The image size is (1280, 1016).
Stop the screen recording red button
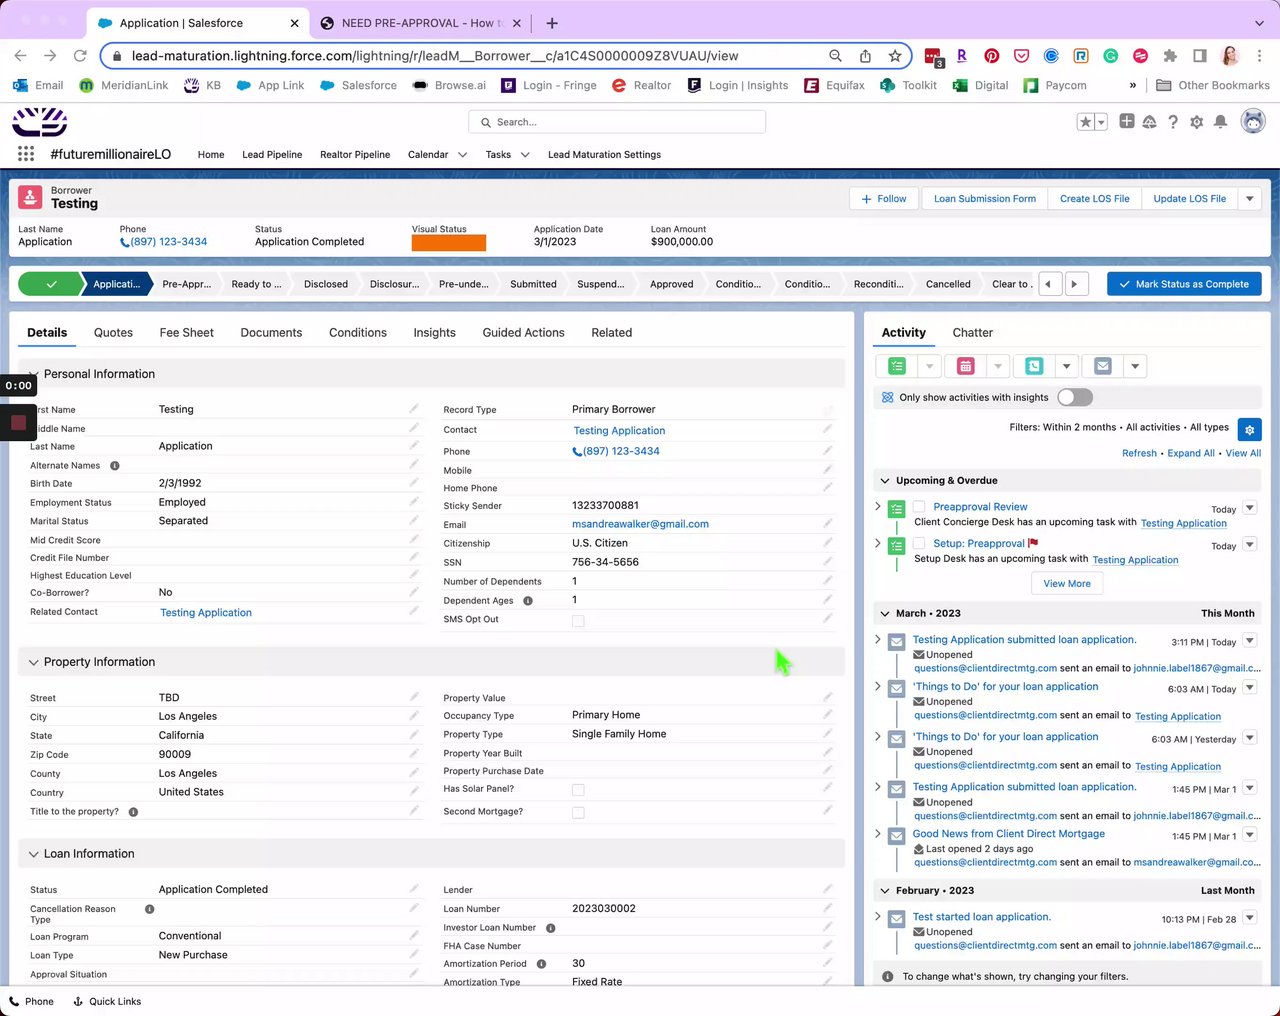pos(18,422)
